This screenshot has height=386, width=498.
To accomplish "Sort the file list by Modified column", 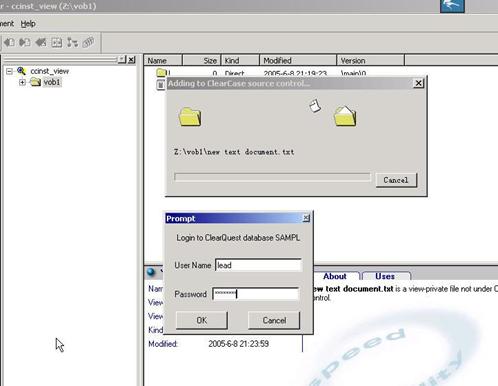I will point(298,60).
